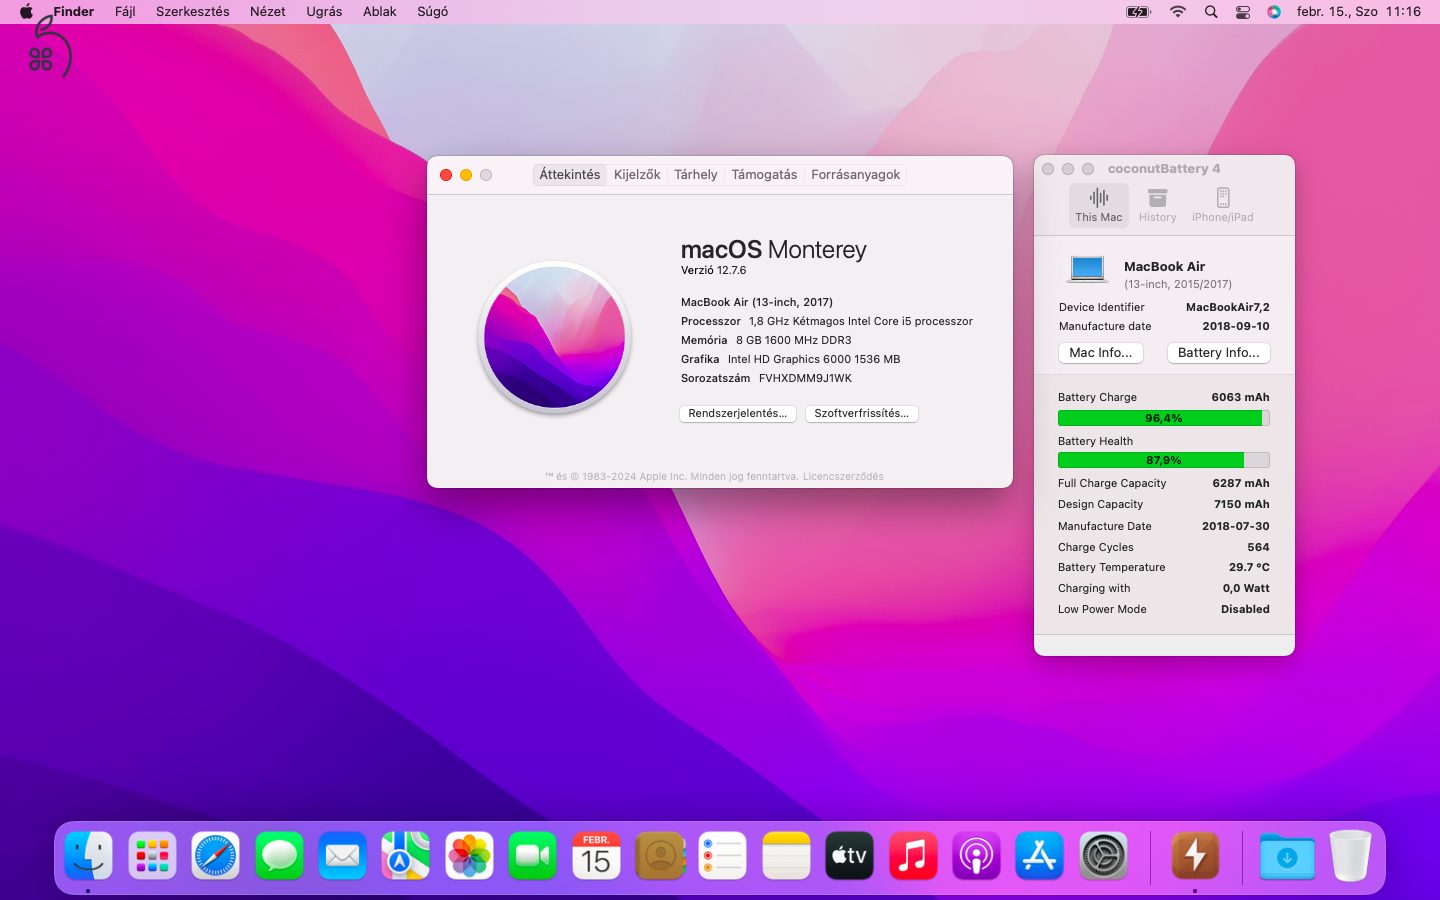
Task: Open the Apple menu
Action: tap(26, 12)
